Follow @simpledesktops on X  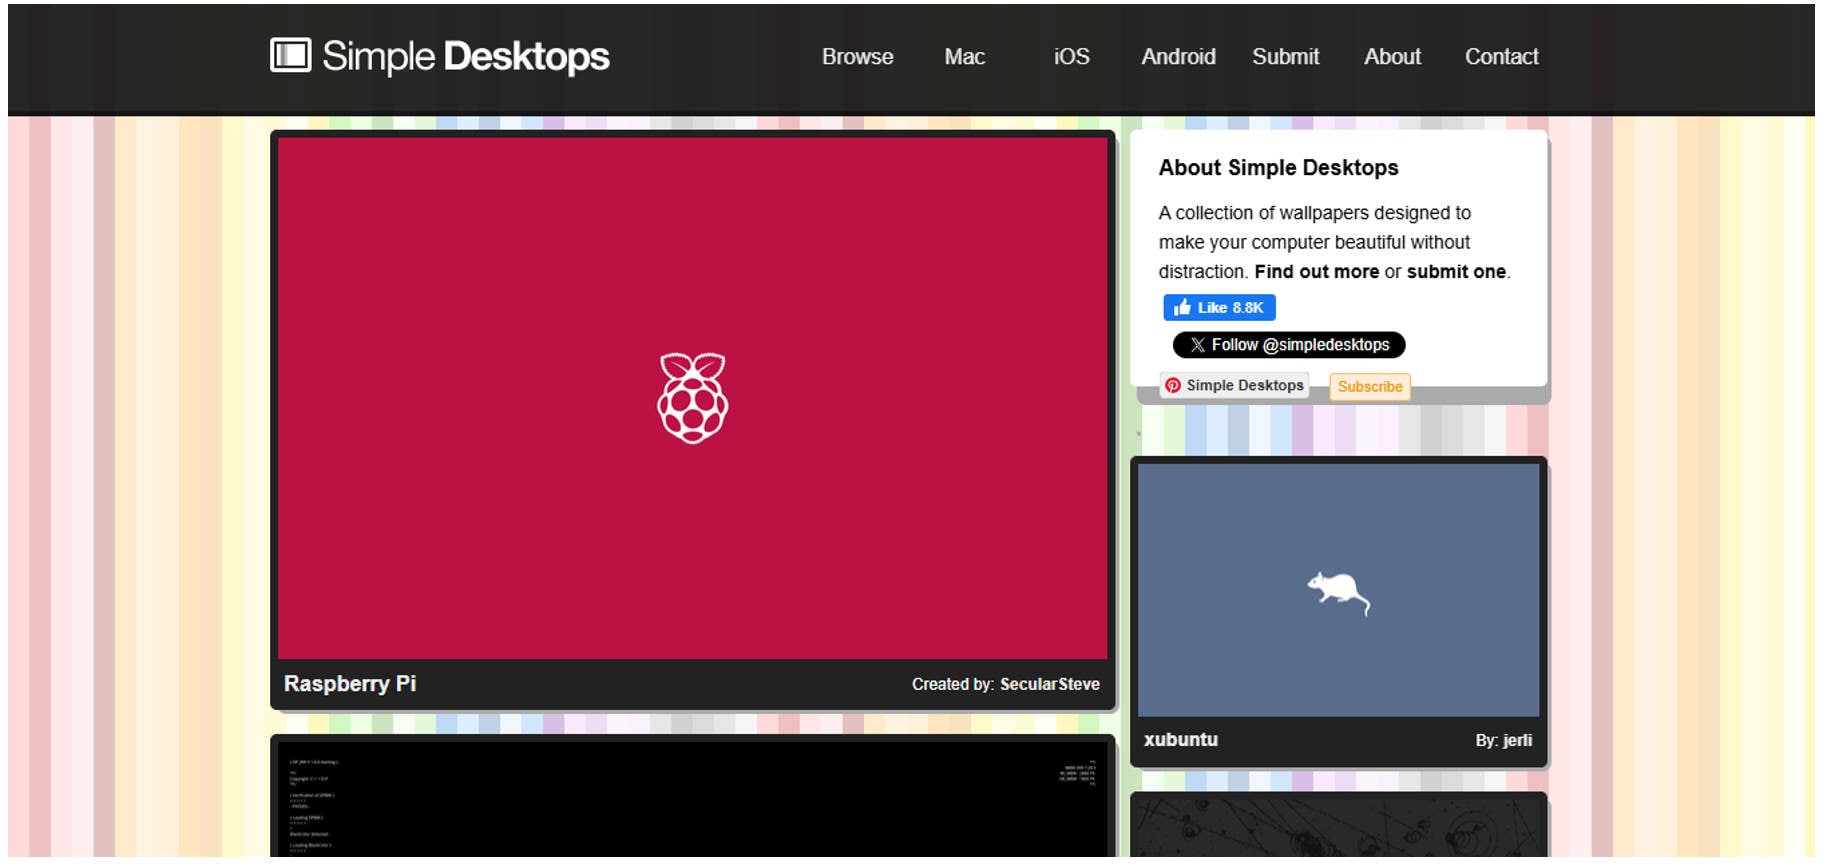(1289, 345)
